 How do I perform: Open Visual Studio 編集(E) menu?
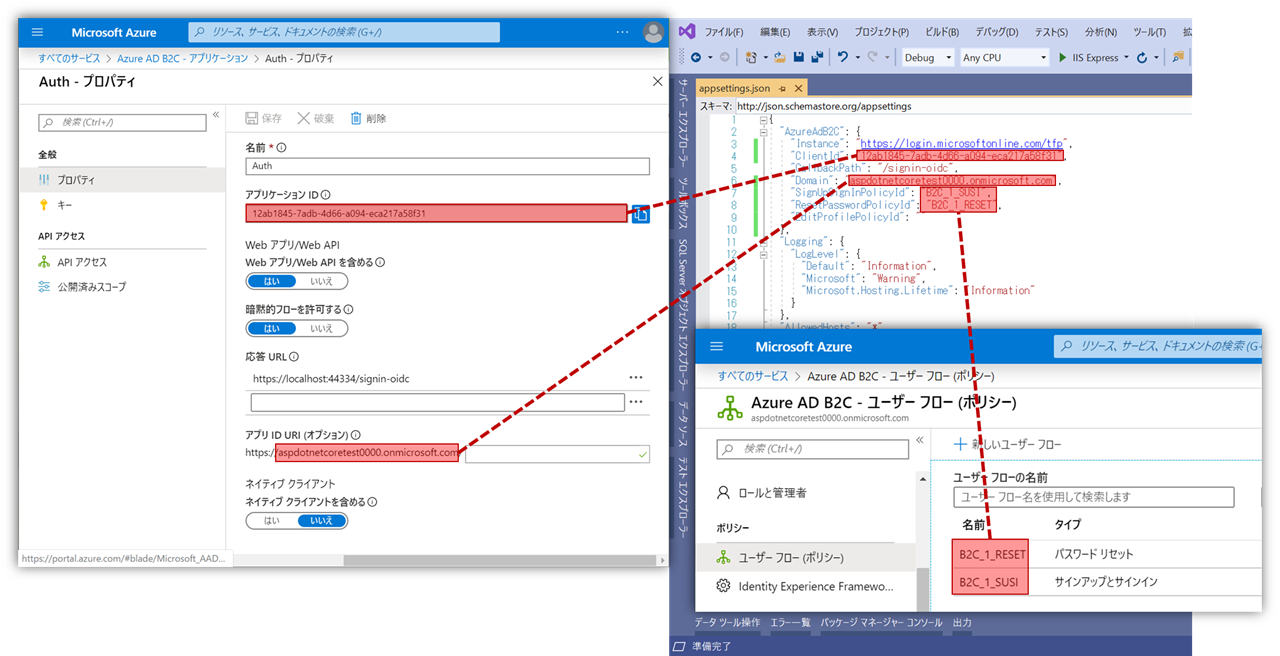pos(775,32)
